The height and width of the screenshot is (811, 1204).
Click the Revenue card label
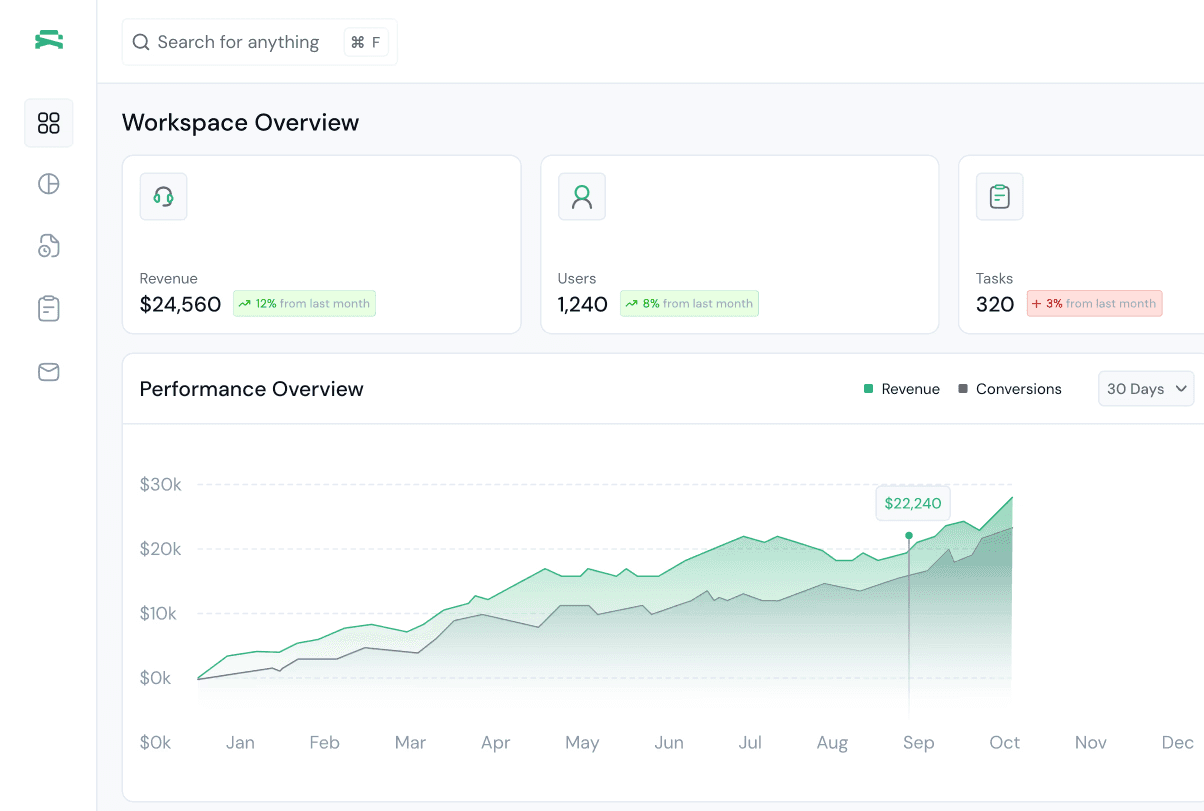point(169,279)
